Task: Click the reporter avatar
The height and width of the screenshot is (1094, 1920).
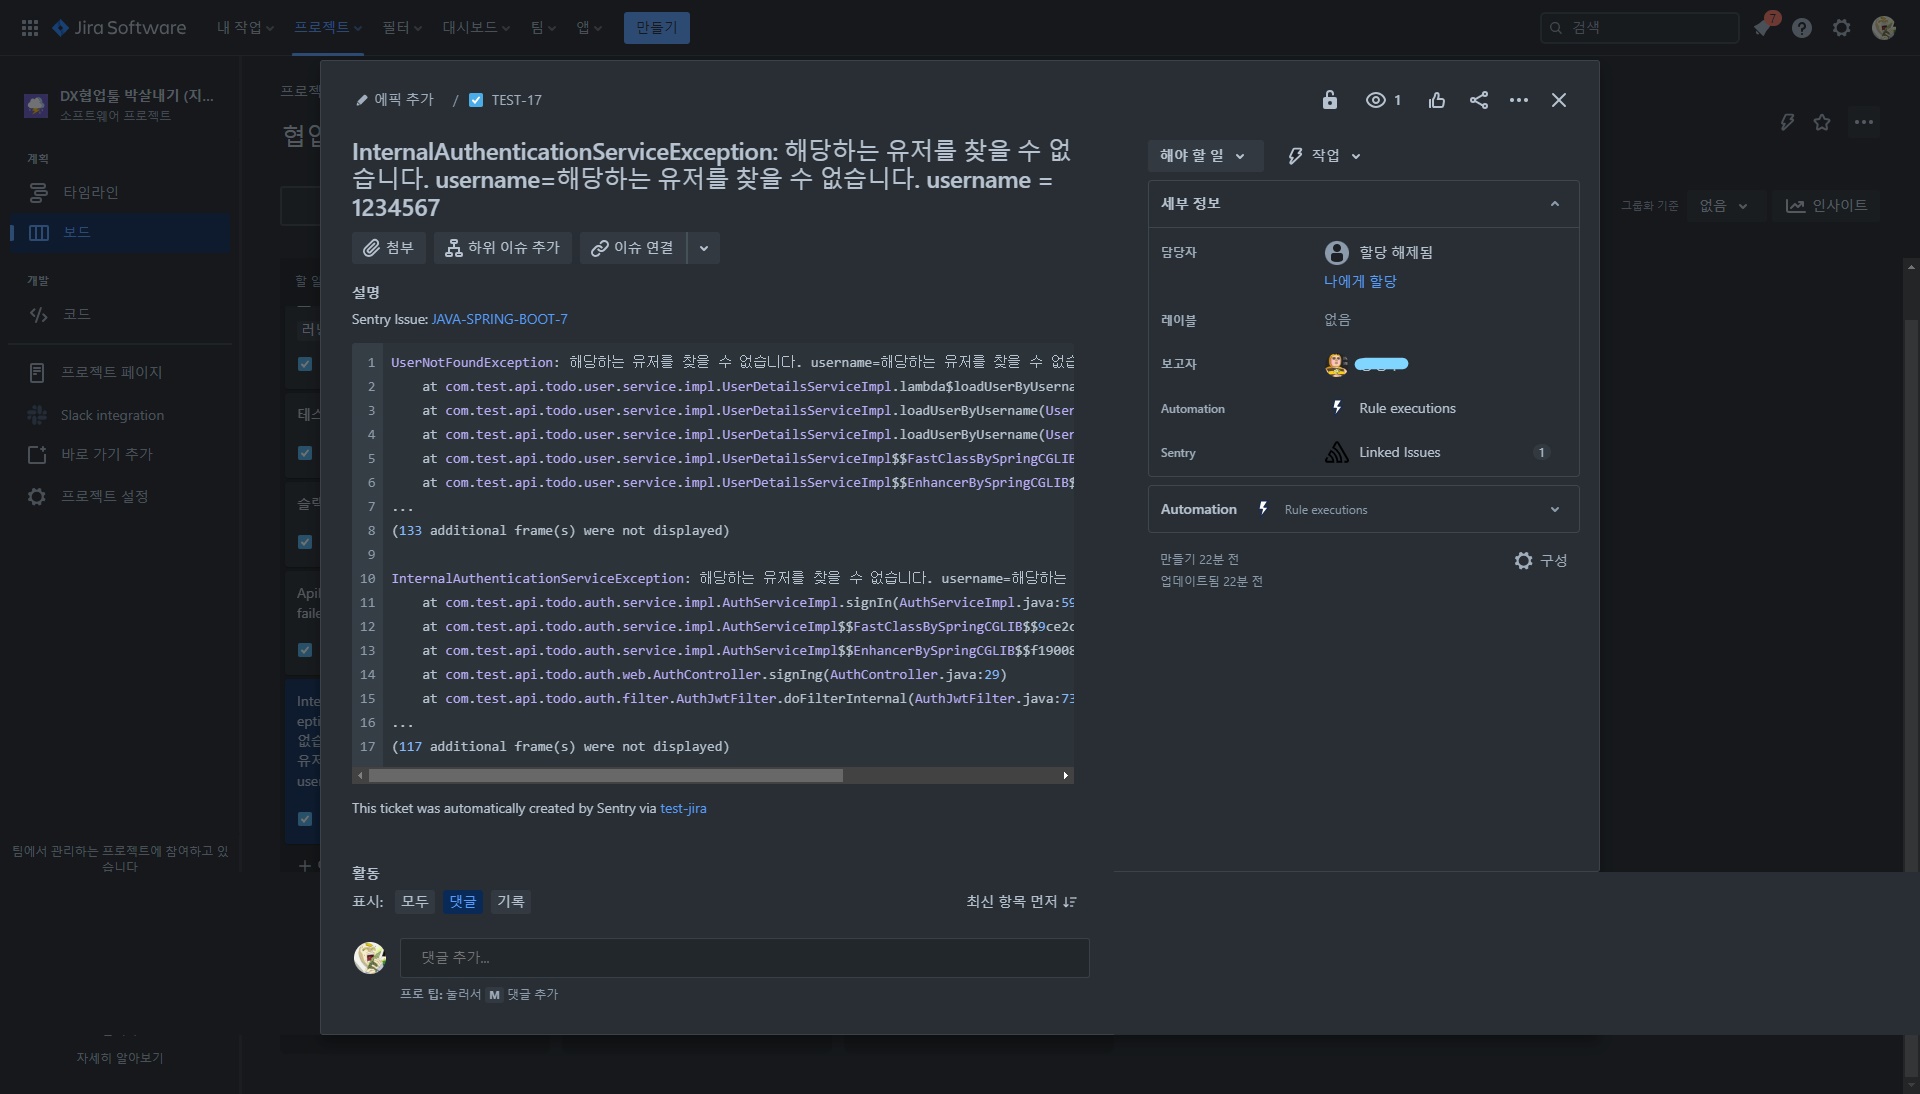Action: point(1336,365)
